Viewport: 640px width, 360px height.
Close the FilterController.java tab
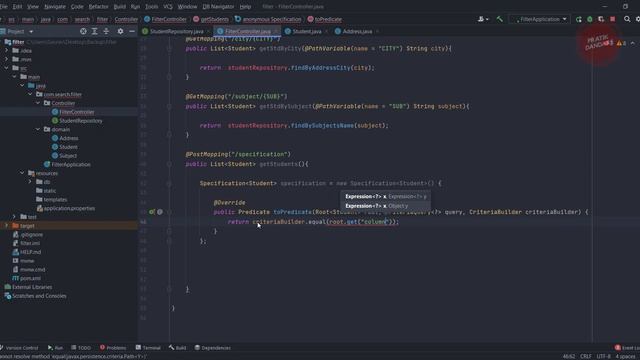tap(277, 31)
